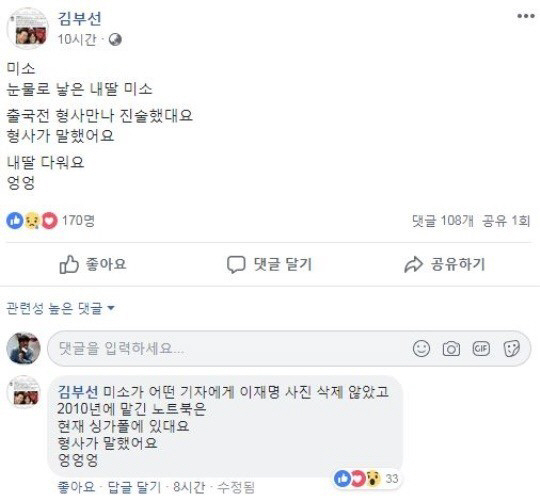Open the 댓글 108개 comments count

[443, 220]
